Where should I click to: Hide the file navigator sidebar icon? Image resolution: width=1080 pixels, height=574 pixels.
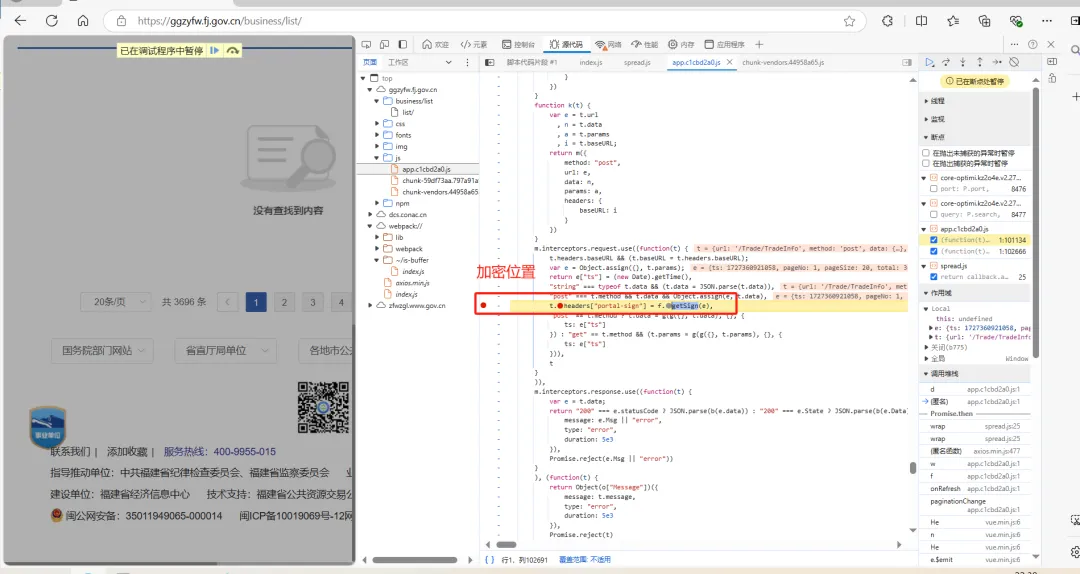click(x=490, y=62)
